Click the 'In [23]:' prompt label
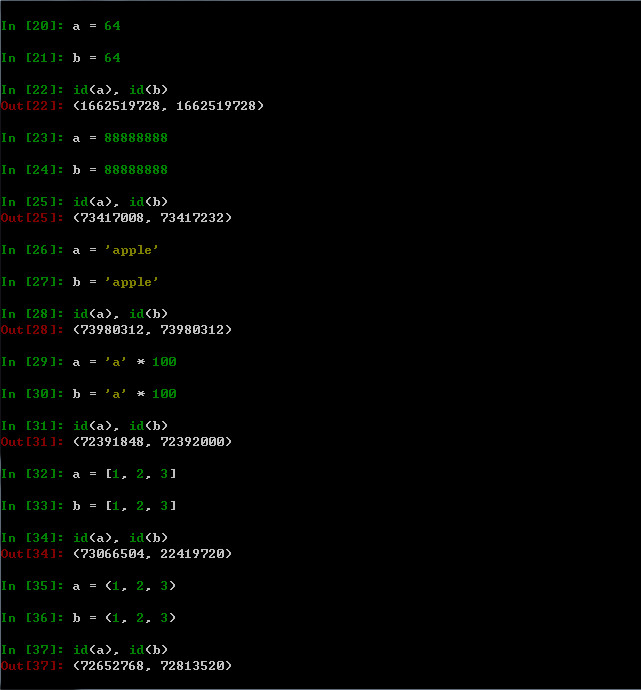This screenshot has width=641, height=690. (x=32, y=138)
